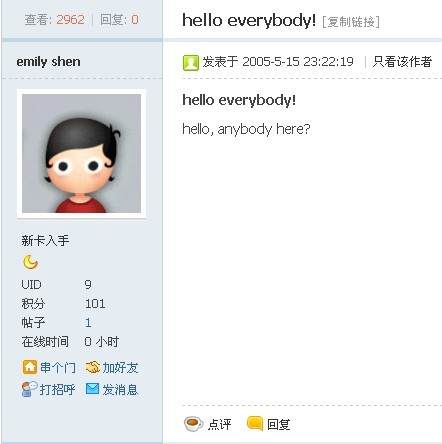This screenshot has height=444, width=442.
Task: Click the speech-bubble person icon for 打招呼
Action: point(29,389)
